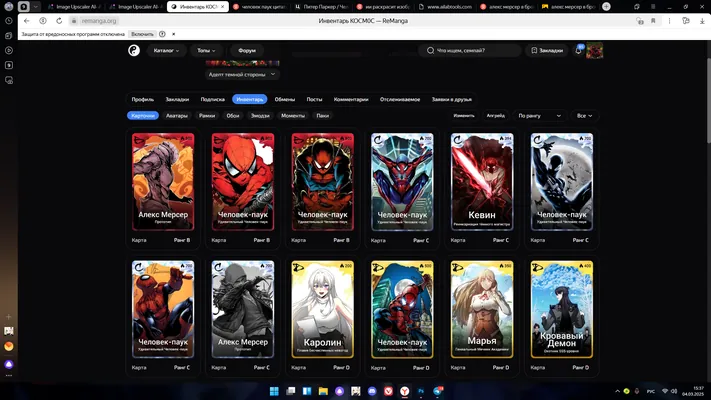The height and width of the screenshot is (400, 711).
Task: Open a new browser tab with plus
Action: coord(606,6)
